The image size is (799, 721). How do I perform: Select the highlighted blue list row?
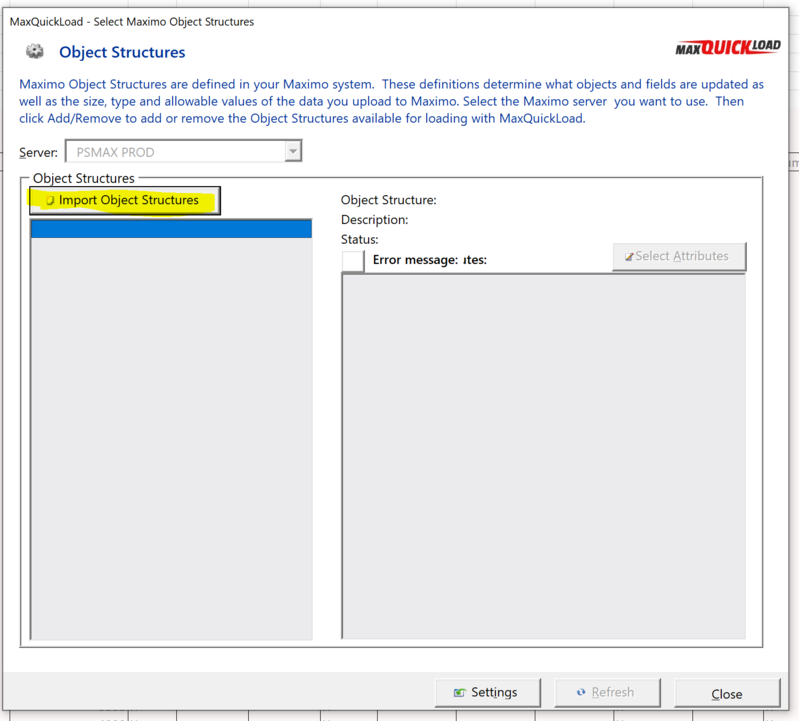[x=171, y=229]
